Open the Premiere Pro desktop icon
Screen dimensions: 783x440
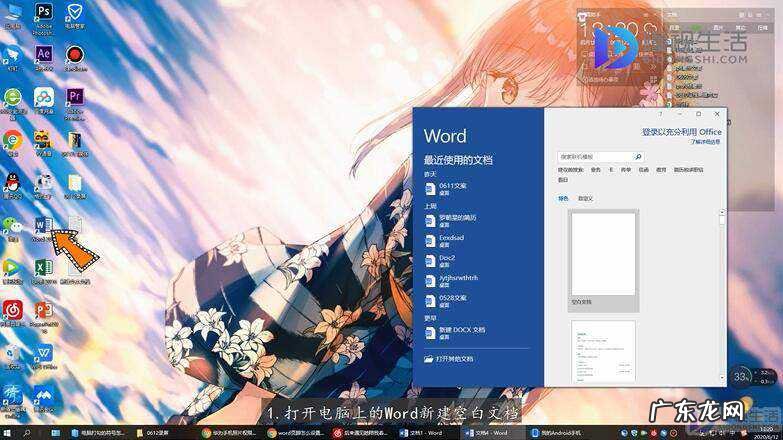75,97
